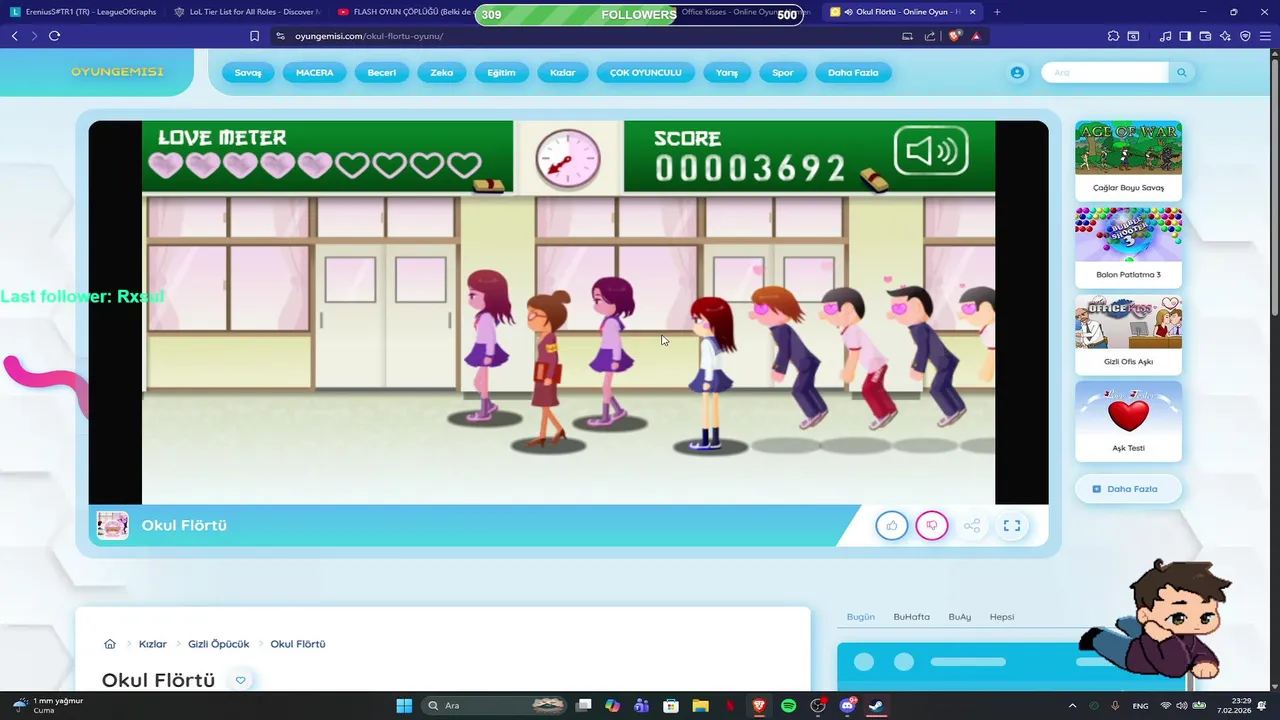This screenshot has width=1280, height=720.
Task: Share the Okul Flörtü game
Action: [x=971, y=526]
